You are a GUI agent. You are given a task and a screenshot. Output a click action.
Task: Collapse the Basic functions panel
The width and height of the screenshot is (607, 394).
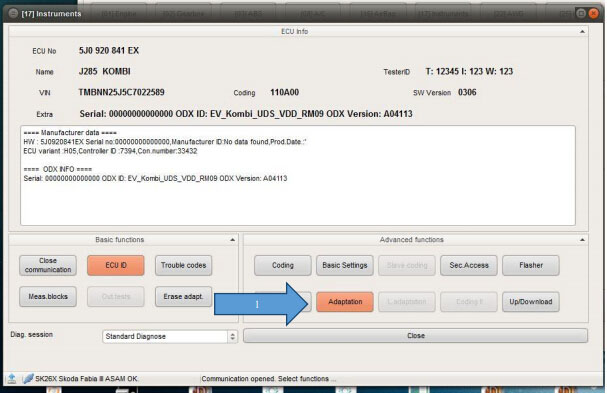click(232, 240)
